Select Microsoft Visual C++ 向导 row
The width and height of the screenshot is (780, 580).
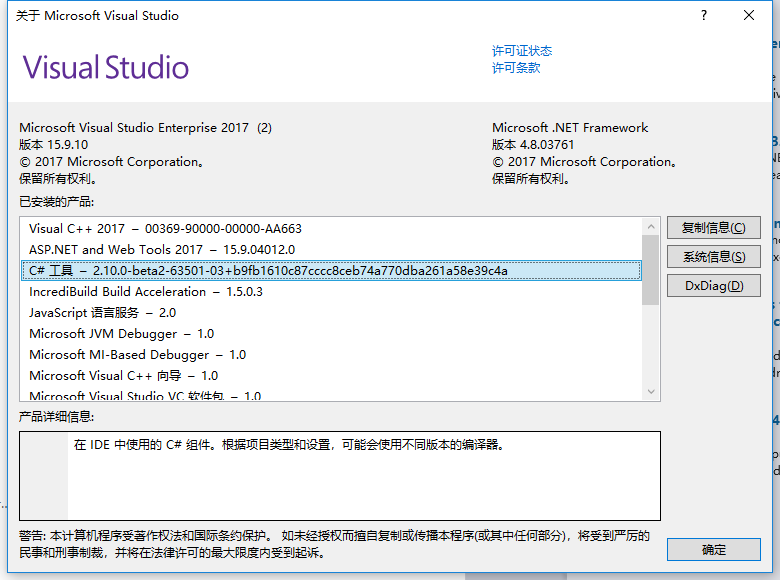click(x=331, y=376)
